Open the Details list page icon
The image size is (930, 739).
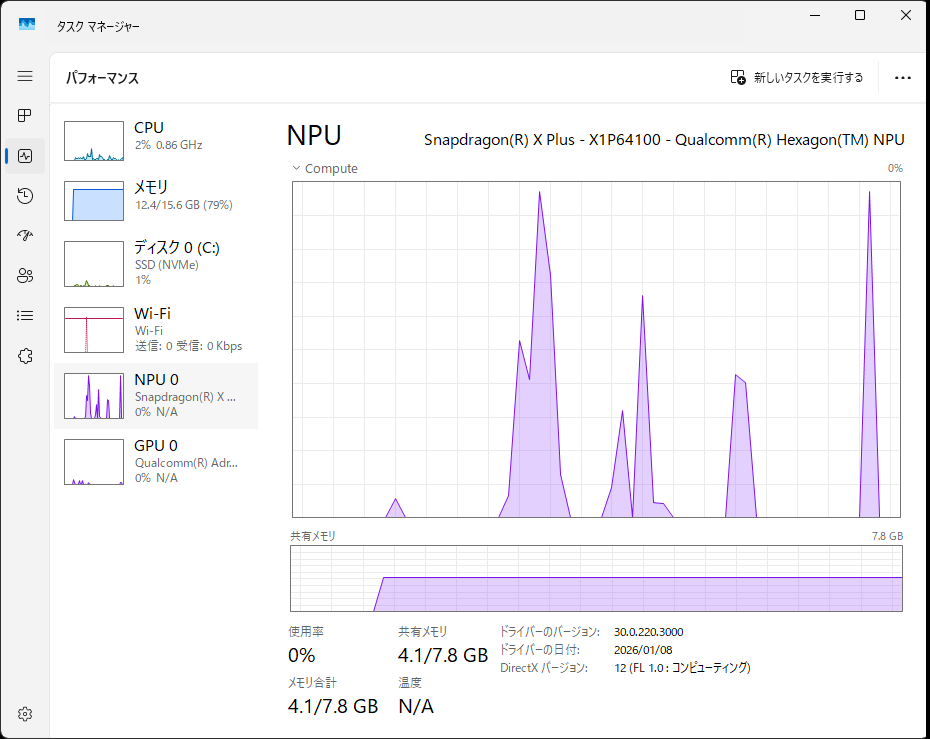click(25, 316)
